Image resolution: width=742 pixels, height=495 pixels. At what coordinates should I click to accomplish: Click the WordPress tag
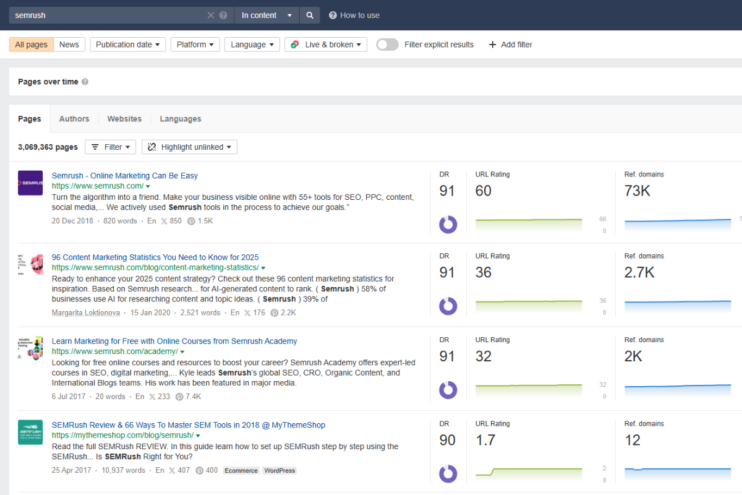[x=280, y=470]
